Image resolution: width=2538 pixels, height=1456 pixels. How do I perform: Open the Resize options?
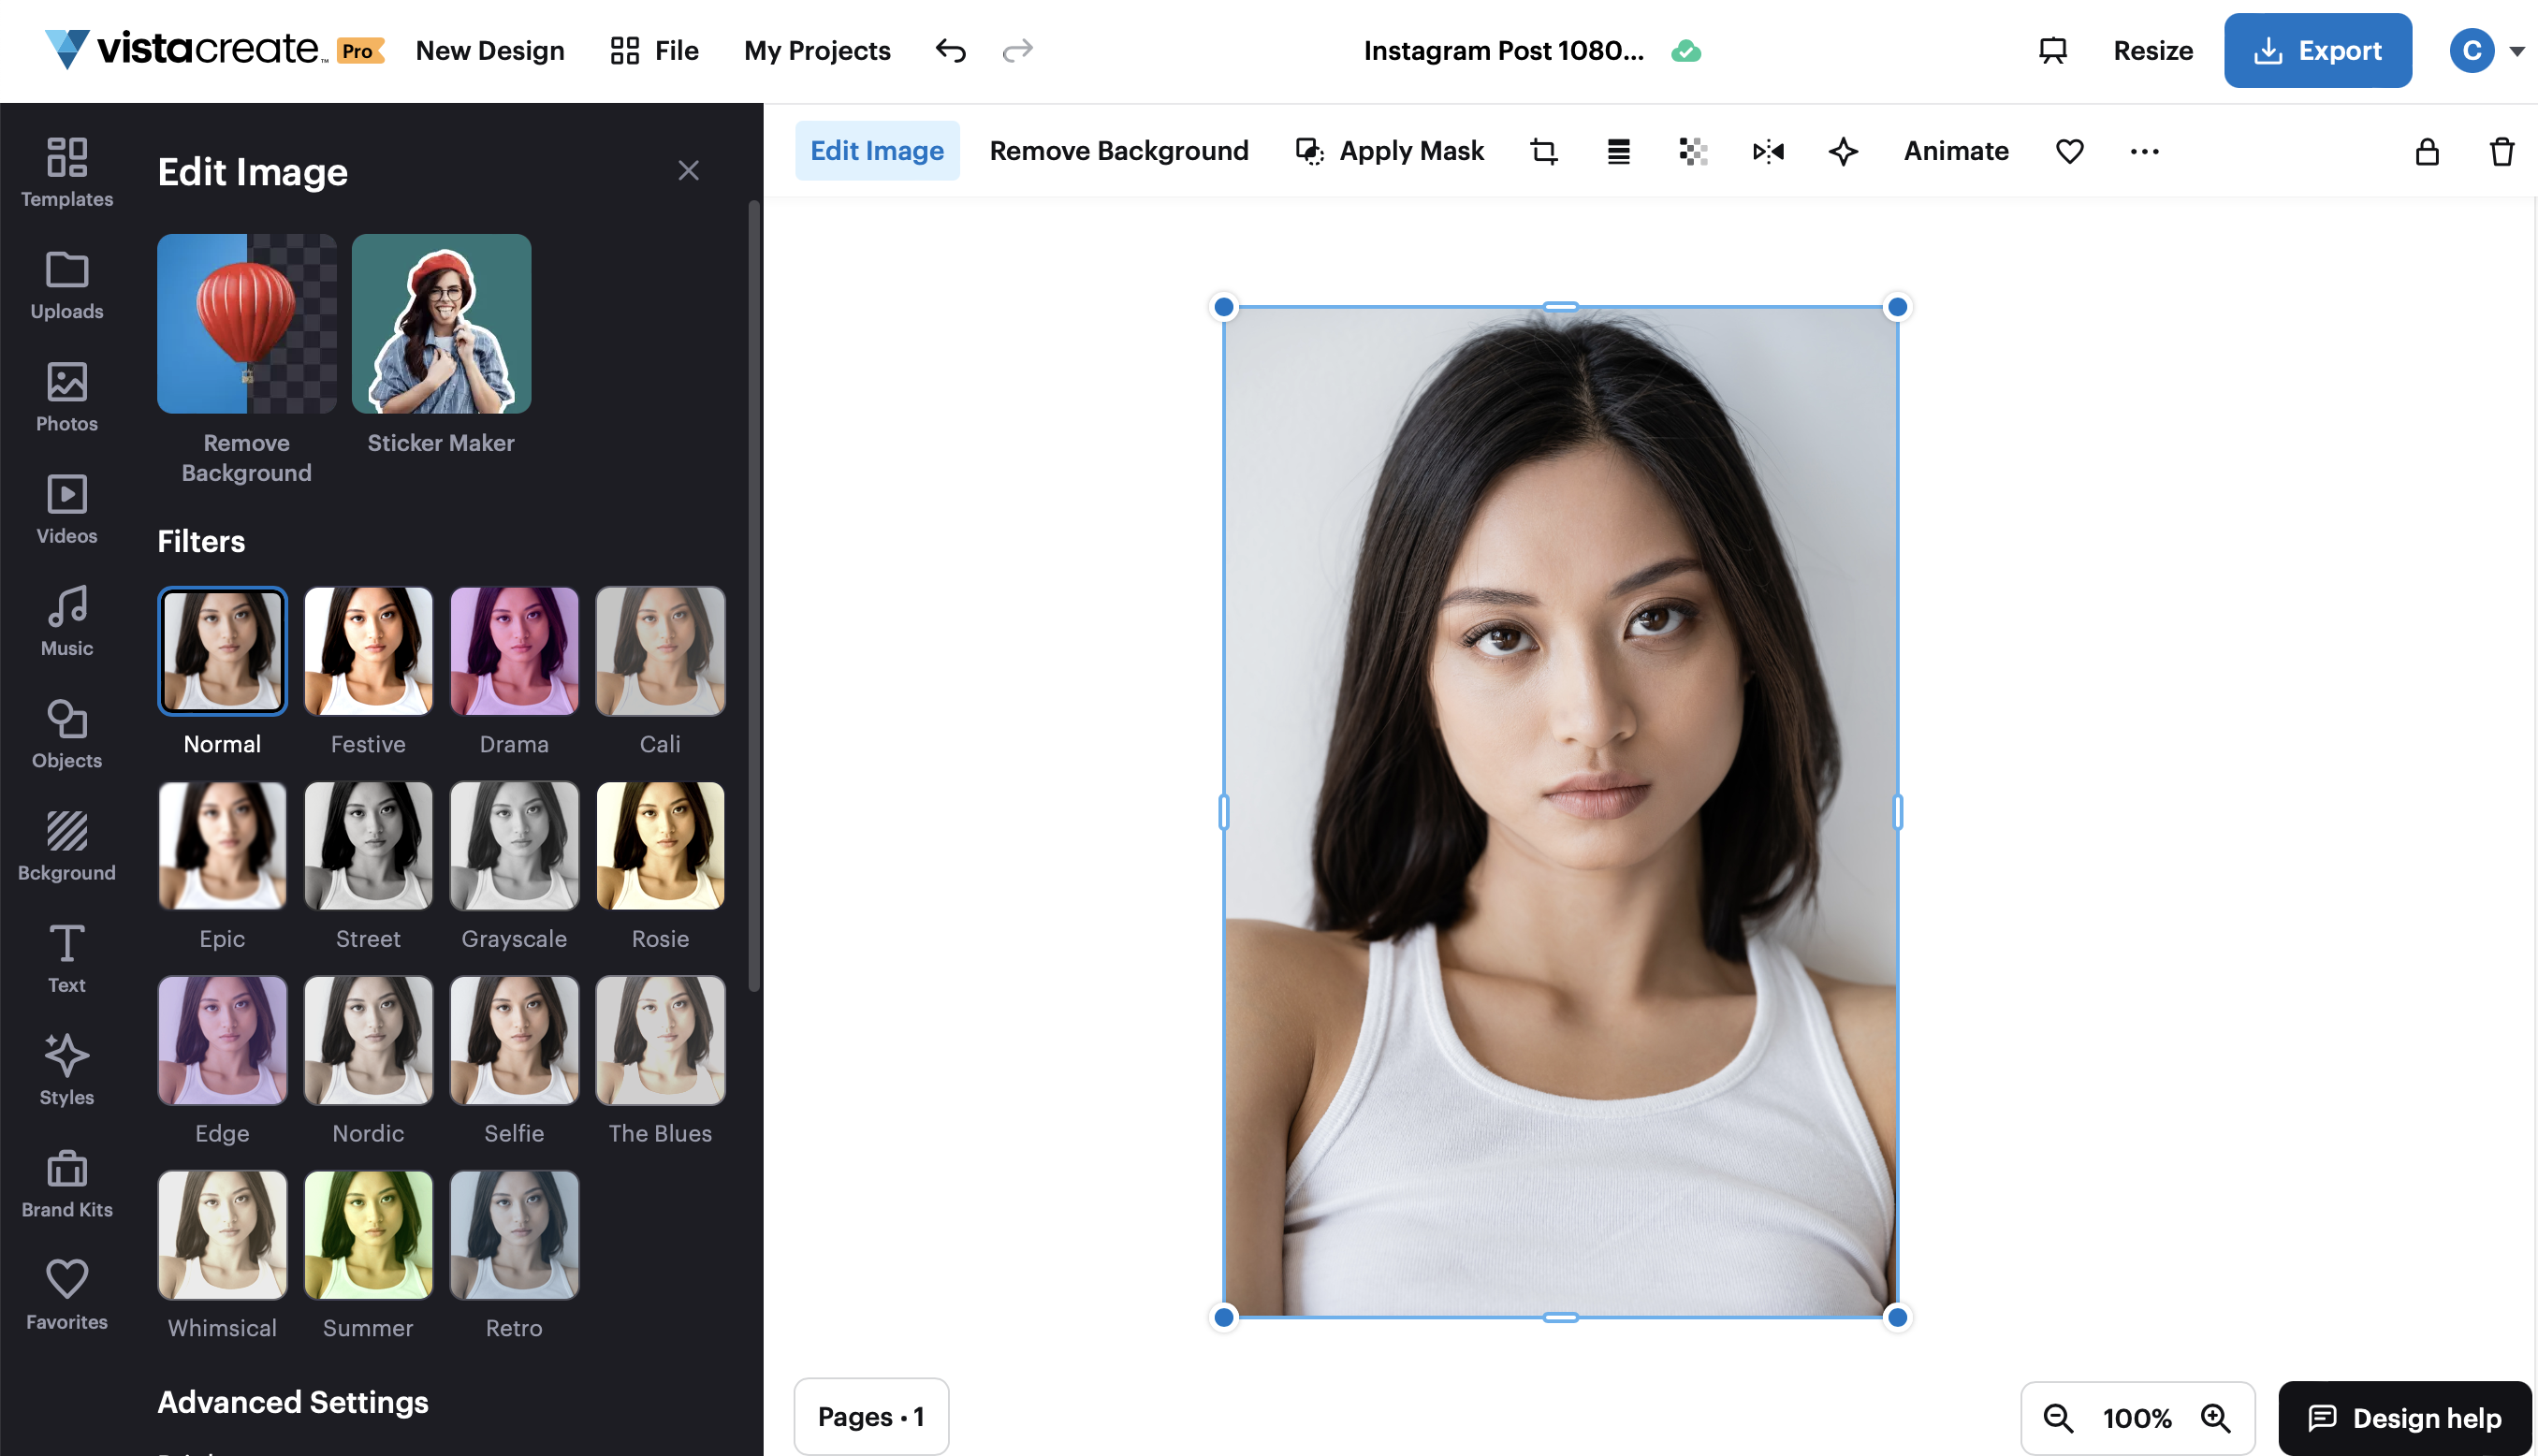point(2152,50)
